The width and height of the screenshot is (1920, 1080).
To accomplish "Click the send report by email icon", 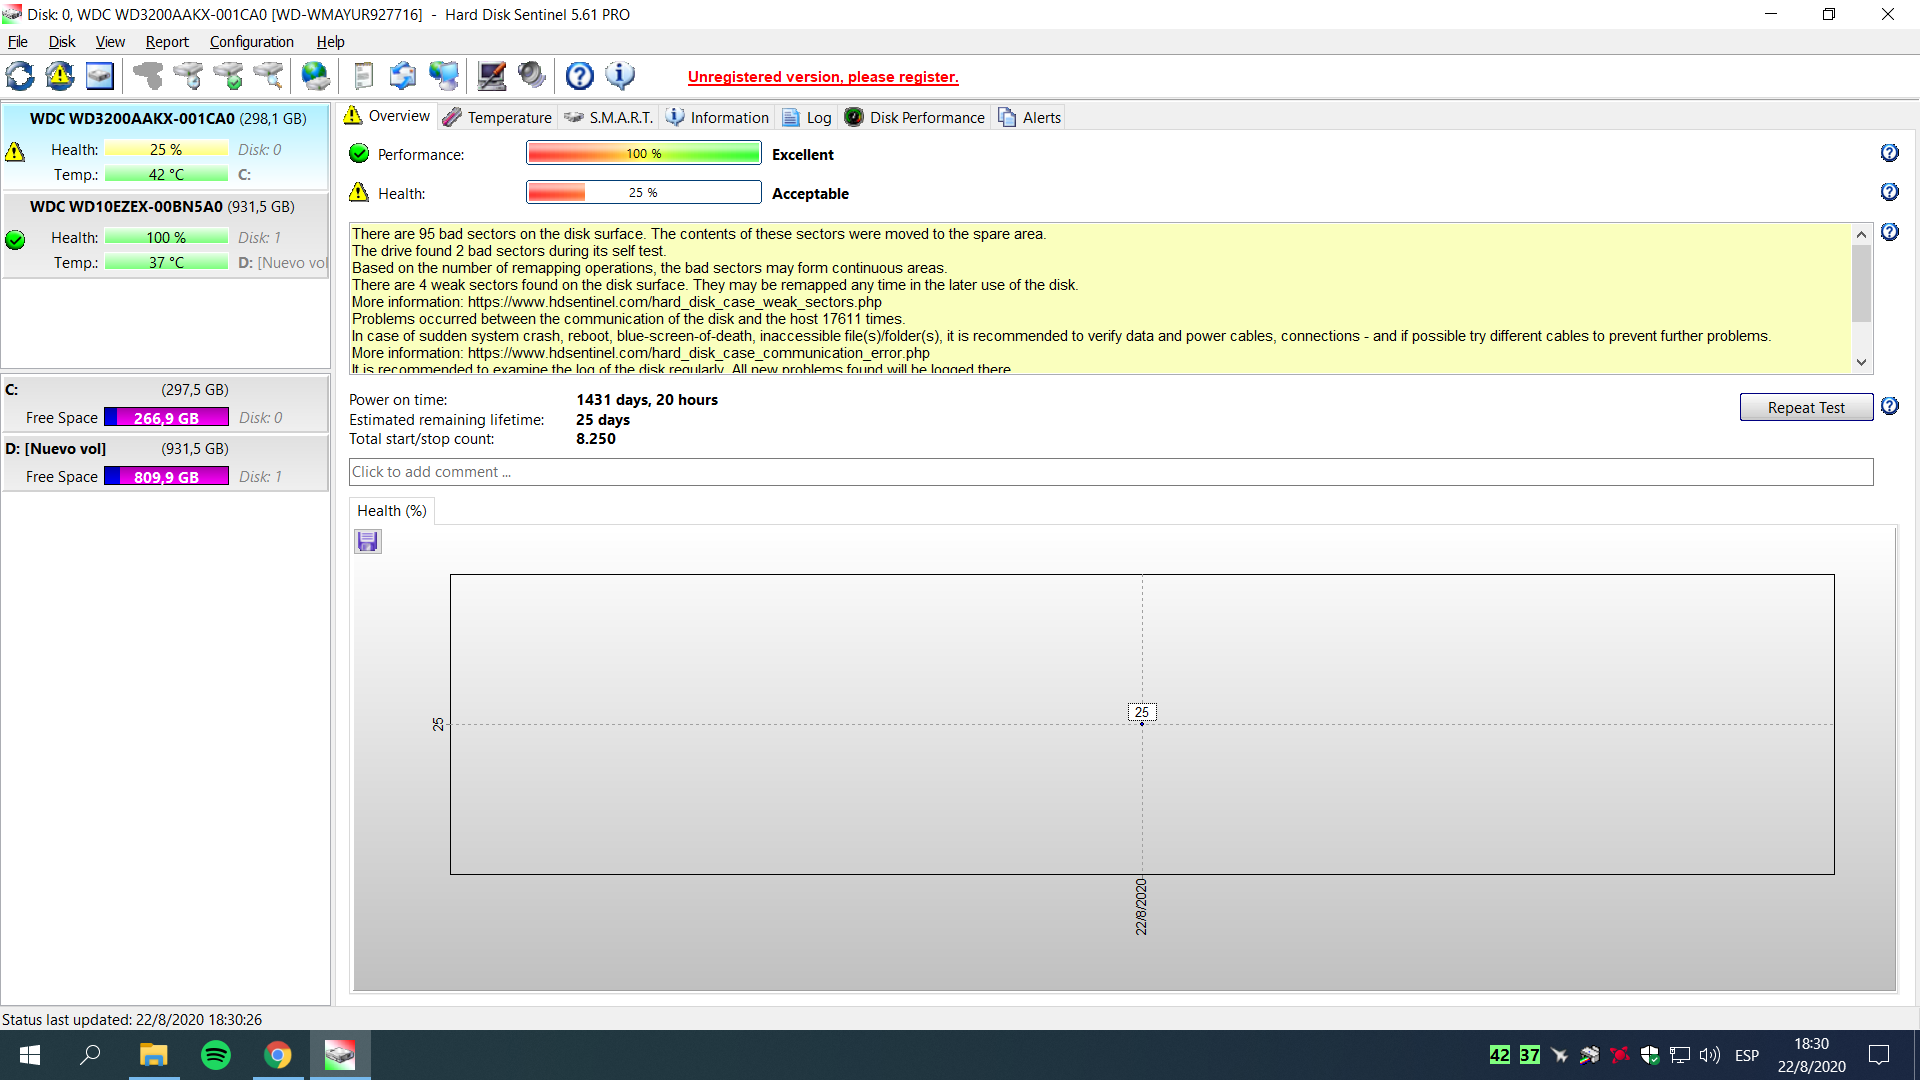I will 403,76.
